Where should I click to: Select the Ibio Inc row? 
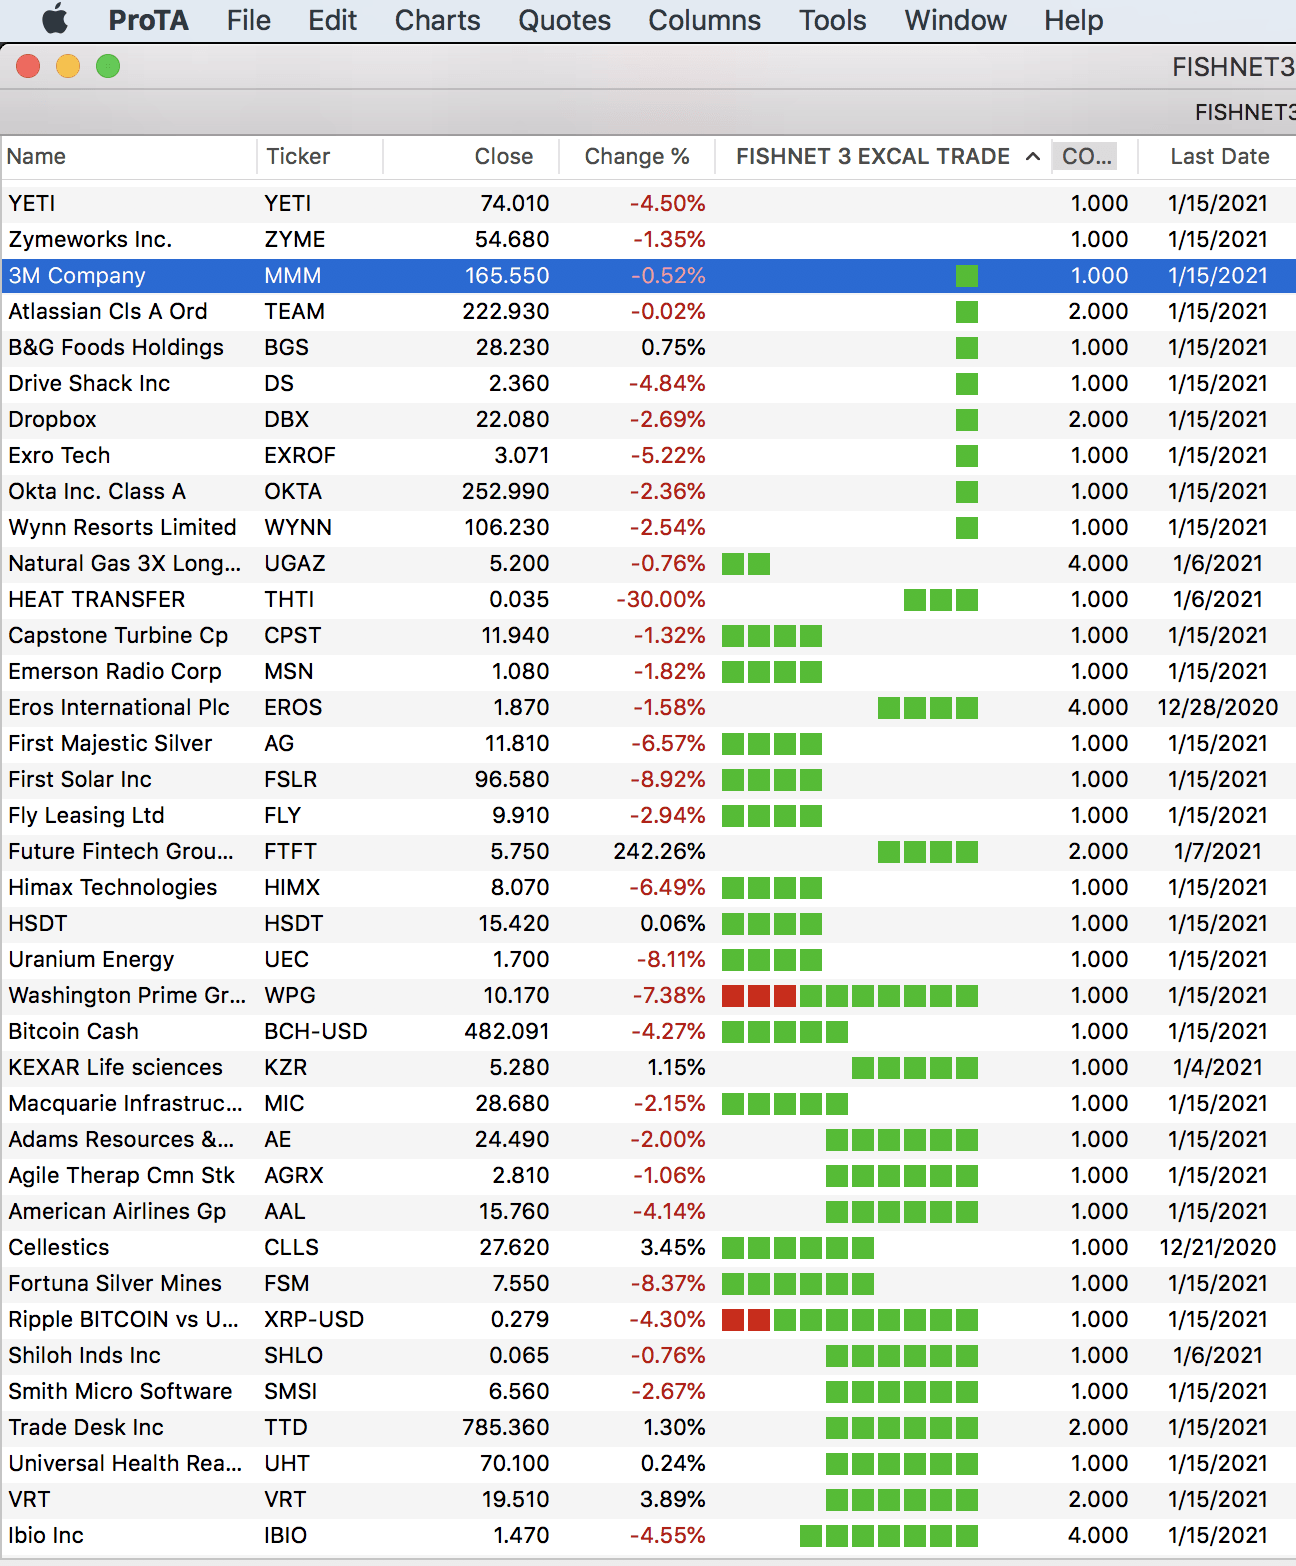point(648,1535)
